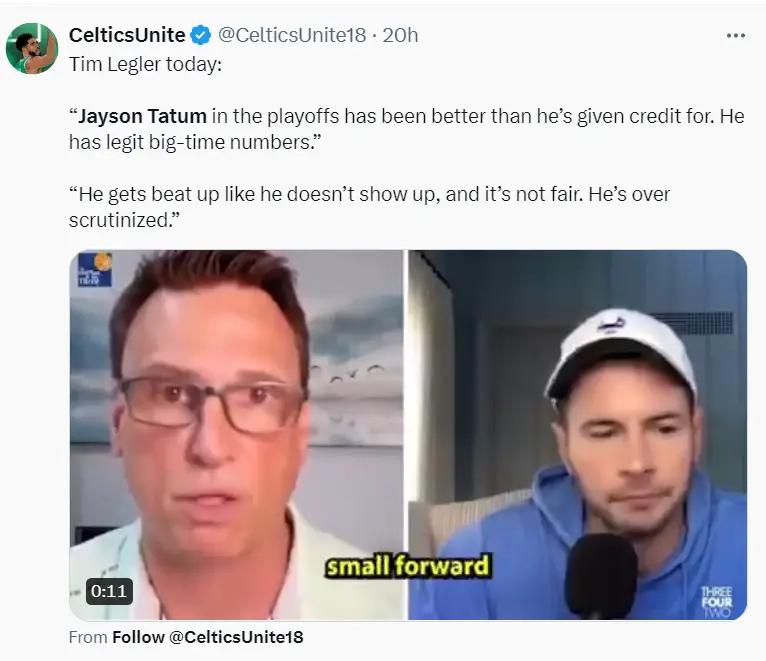Click the Three Four Two watermark logo
This screenshot has height=661, width=766.
tap(717, 602)
